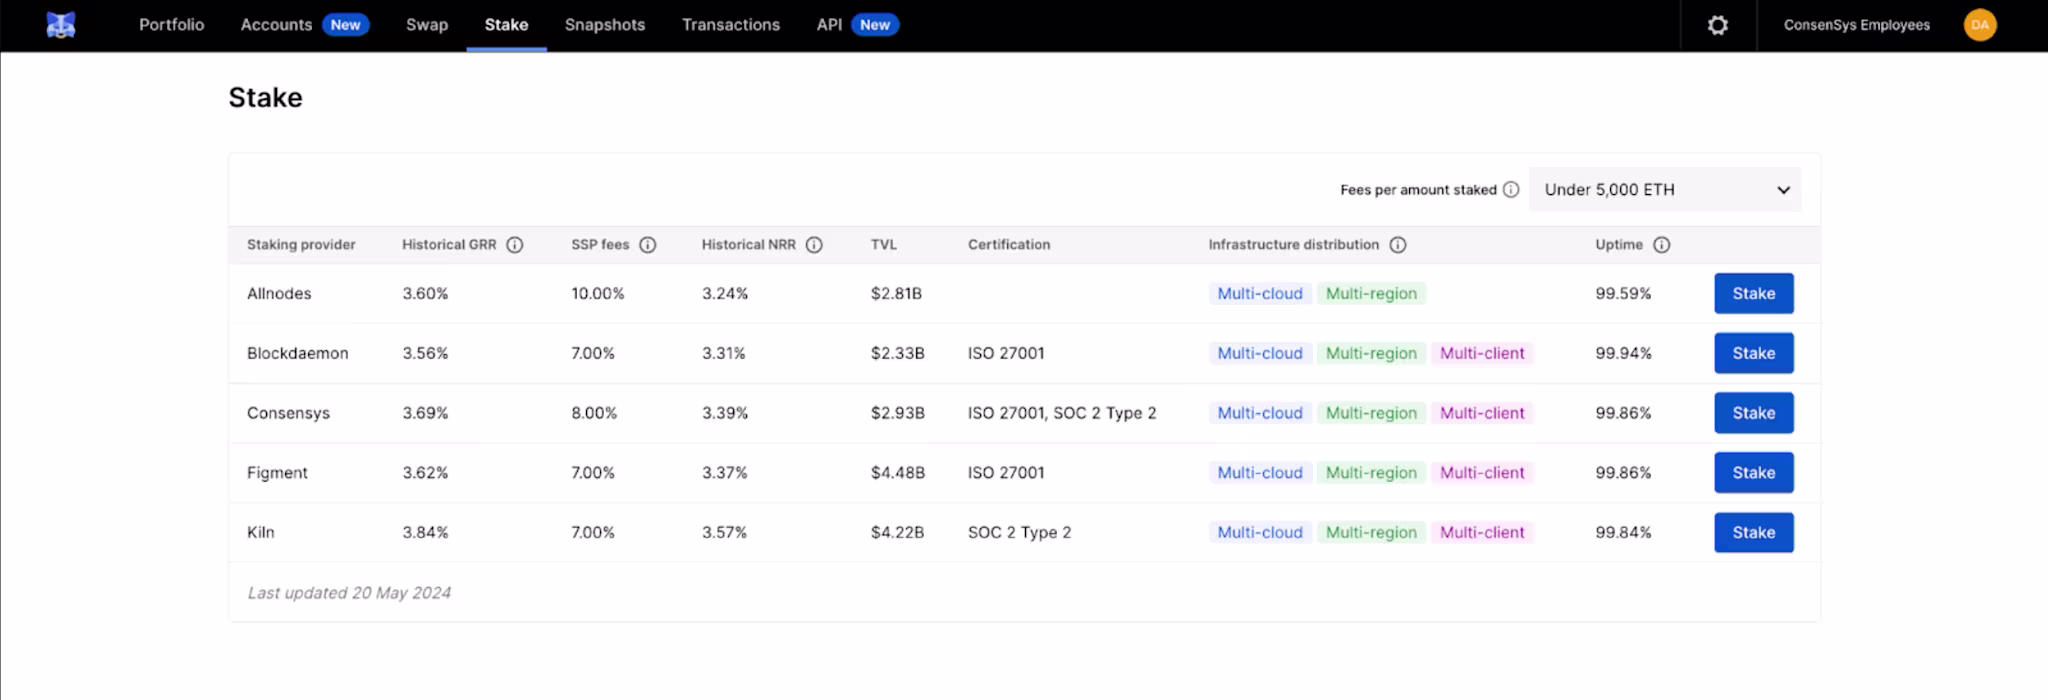Viewport: 2048px width, 700px height.
Task: Click the Certification column header
Action: 1009,245
